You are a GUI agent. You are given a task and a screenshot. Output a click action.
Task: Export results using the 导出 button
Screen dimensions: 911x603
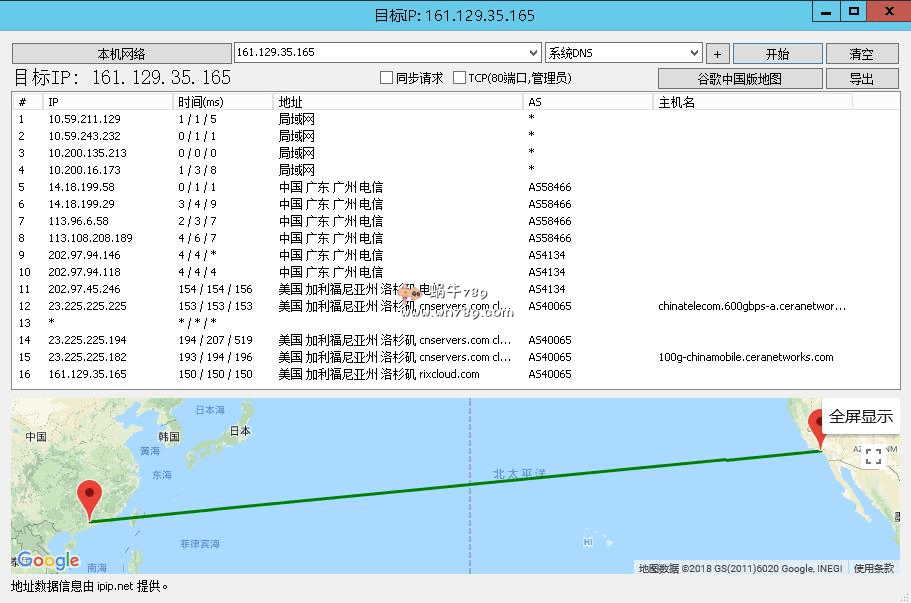tap(861, 79)
